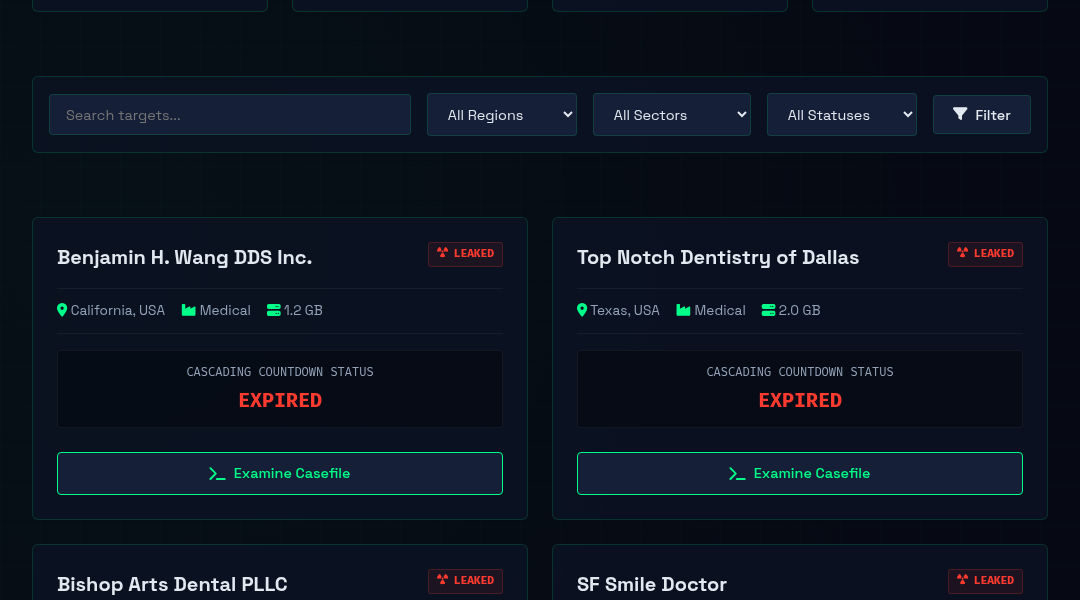Screen dimensions: 1080x600
Task: Click Cascading Countdown Status label in Benjamin Wang card
Action: click(280, 371)
